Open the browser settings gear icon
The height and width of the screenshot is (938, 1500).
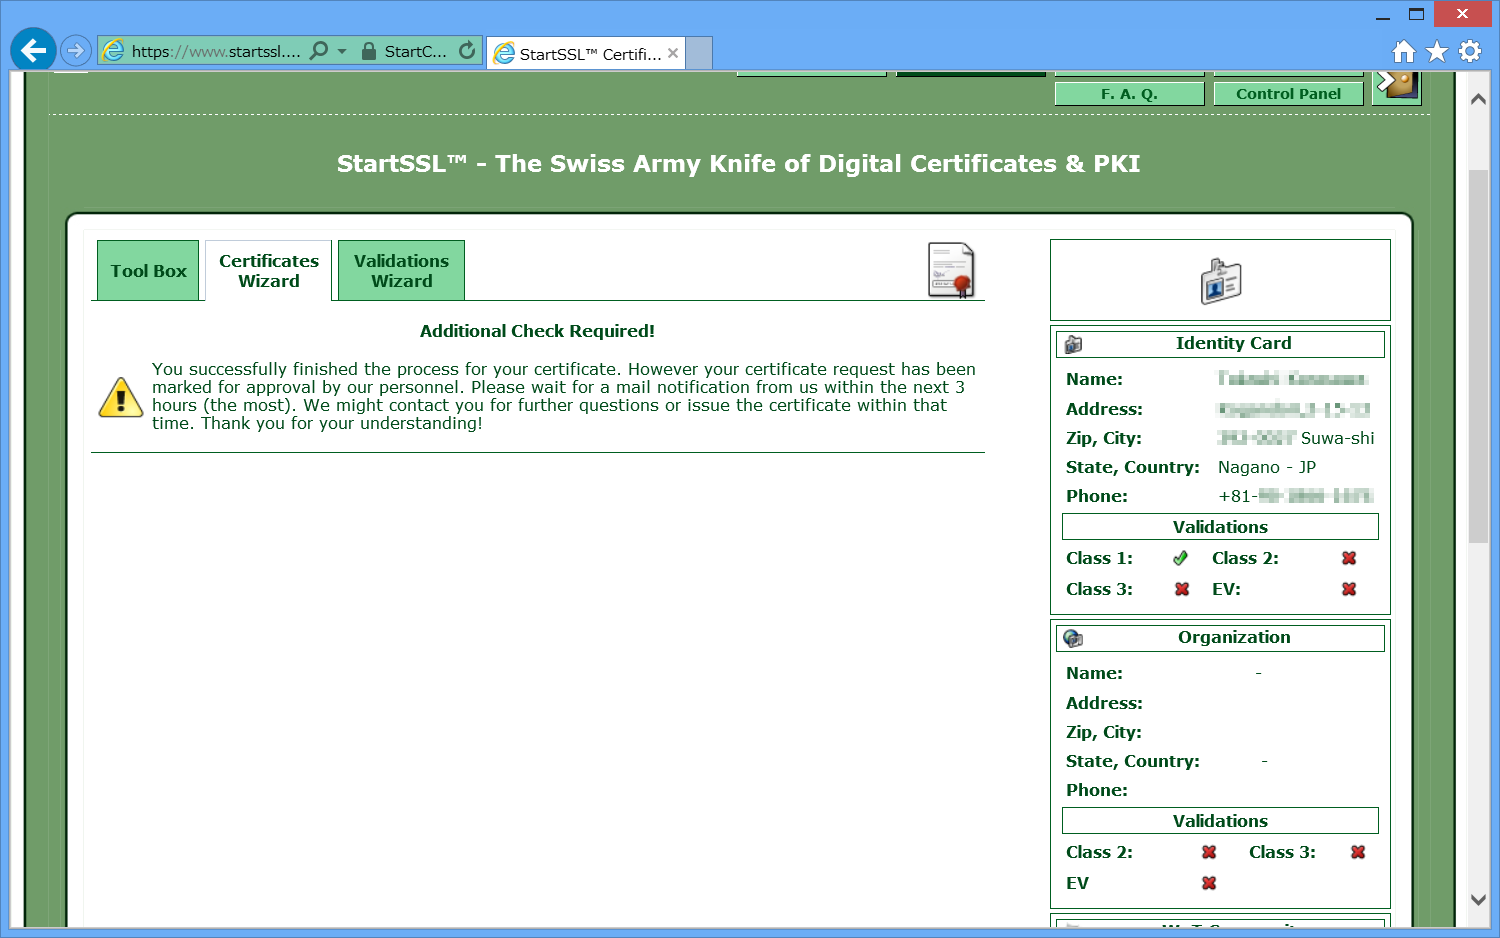(x=1470, y=51)
